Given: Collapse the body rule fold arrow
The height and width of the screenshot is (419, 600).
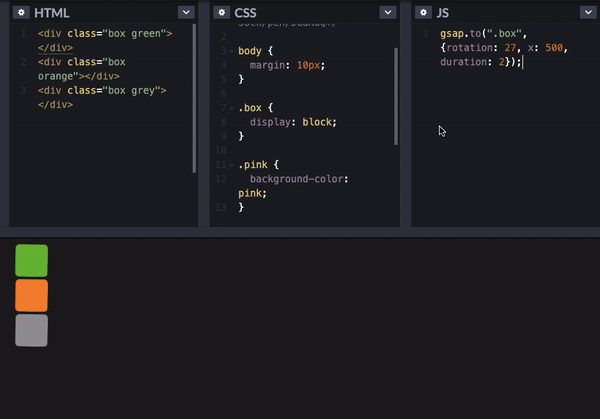Looking at the screenshot, I should pos(232,51).
